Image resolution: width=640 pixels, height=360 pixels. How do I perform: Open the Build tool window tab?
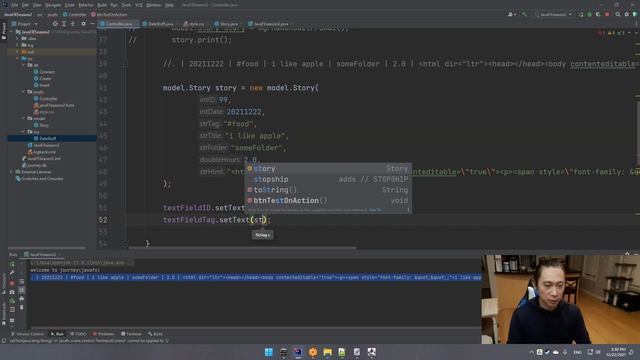pyautogui.click(x=156, y=334)
